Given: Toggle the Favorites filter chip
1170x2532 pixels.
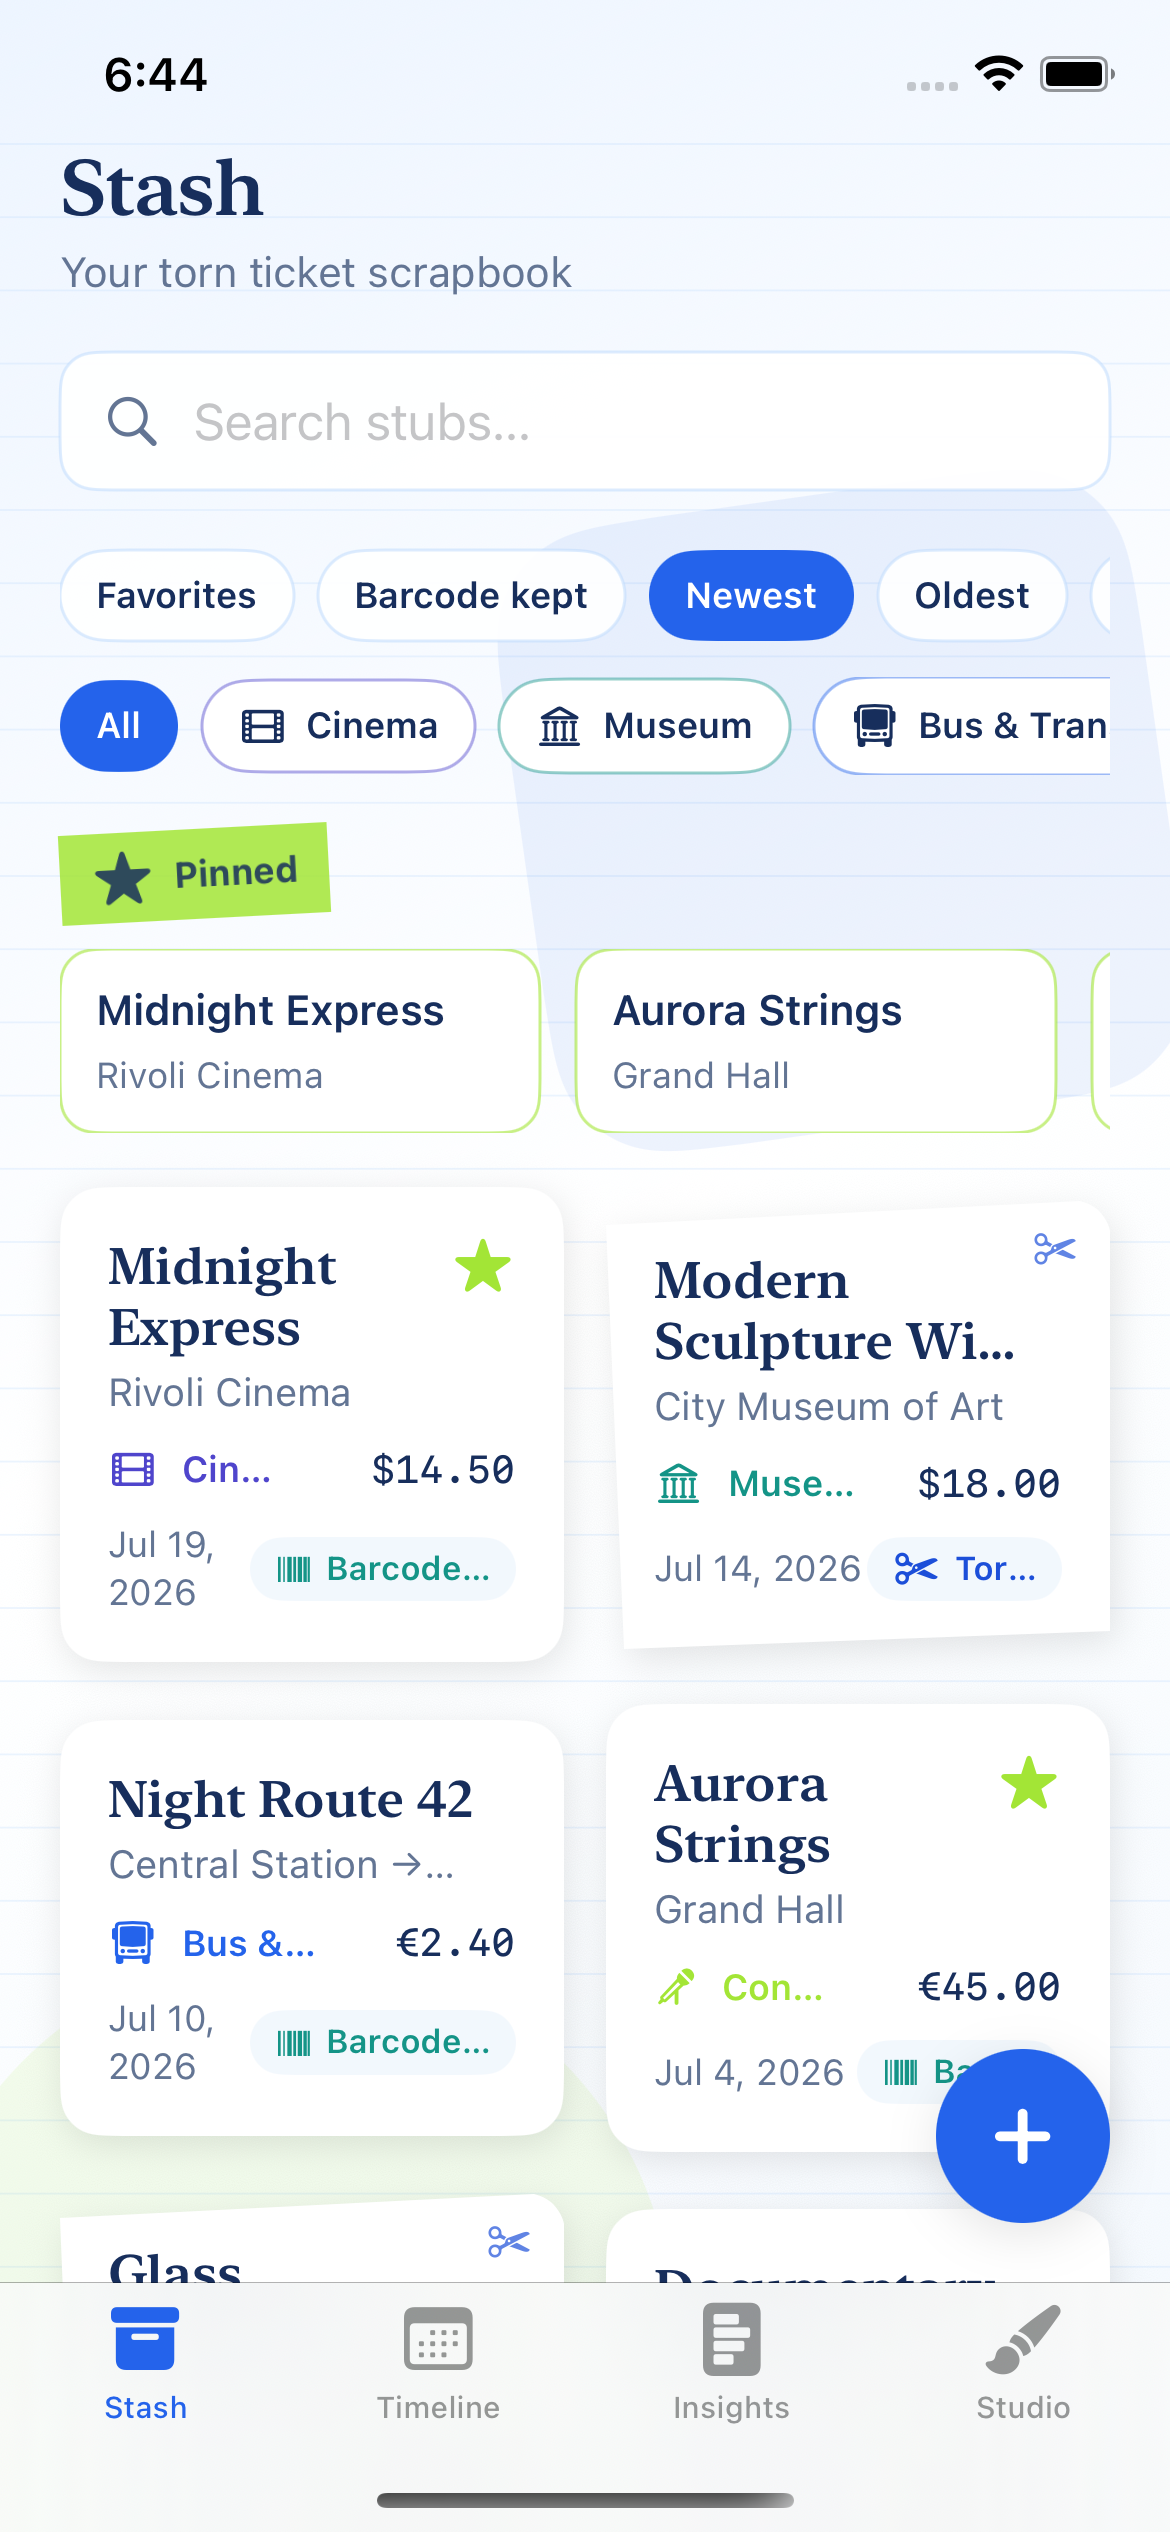Looking at the screenshot, I should tap(177, 596).
